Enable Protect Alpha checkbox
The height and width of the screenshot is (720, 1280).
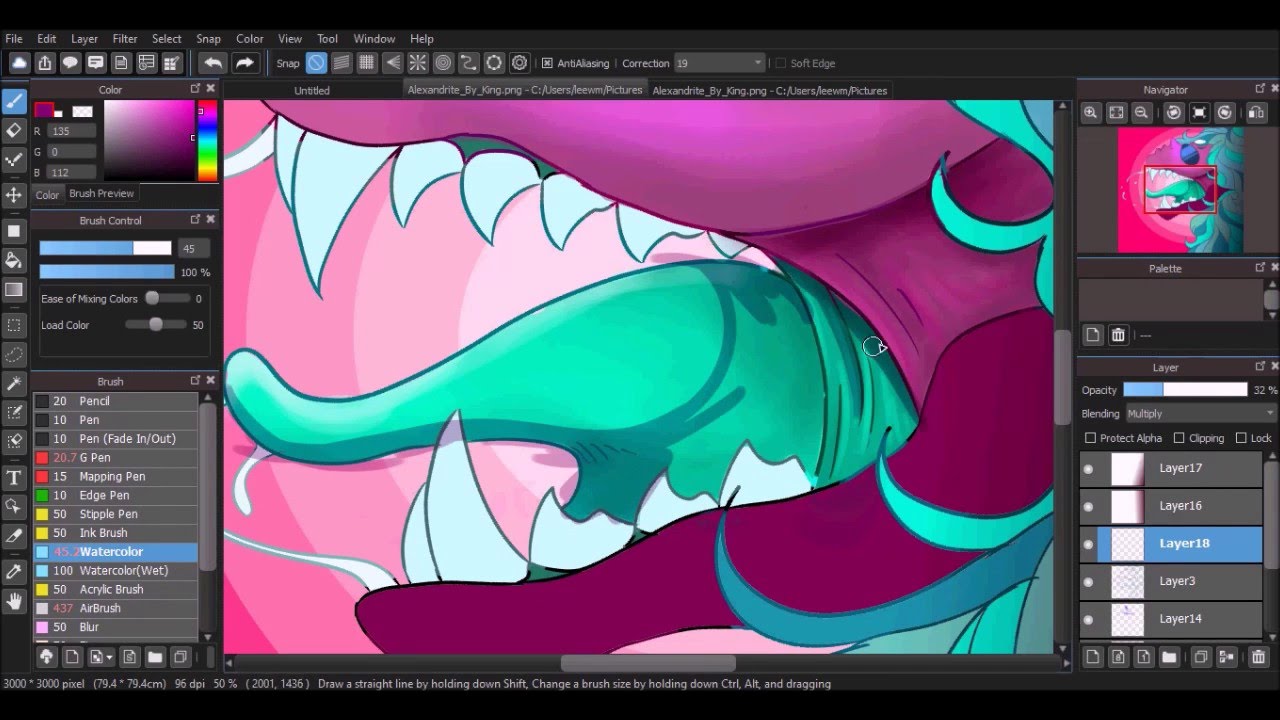(1090, 438)
